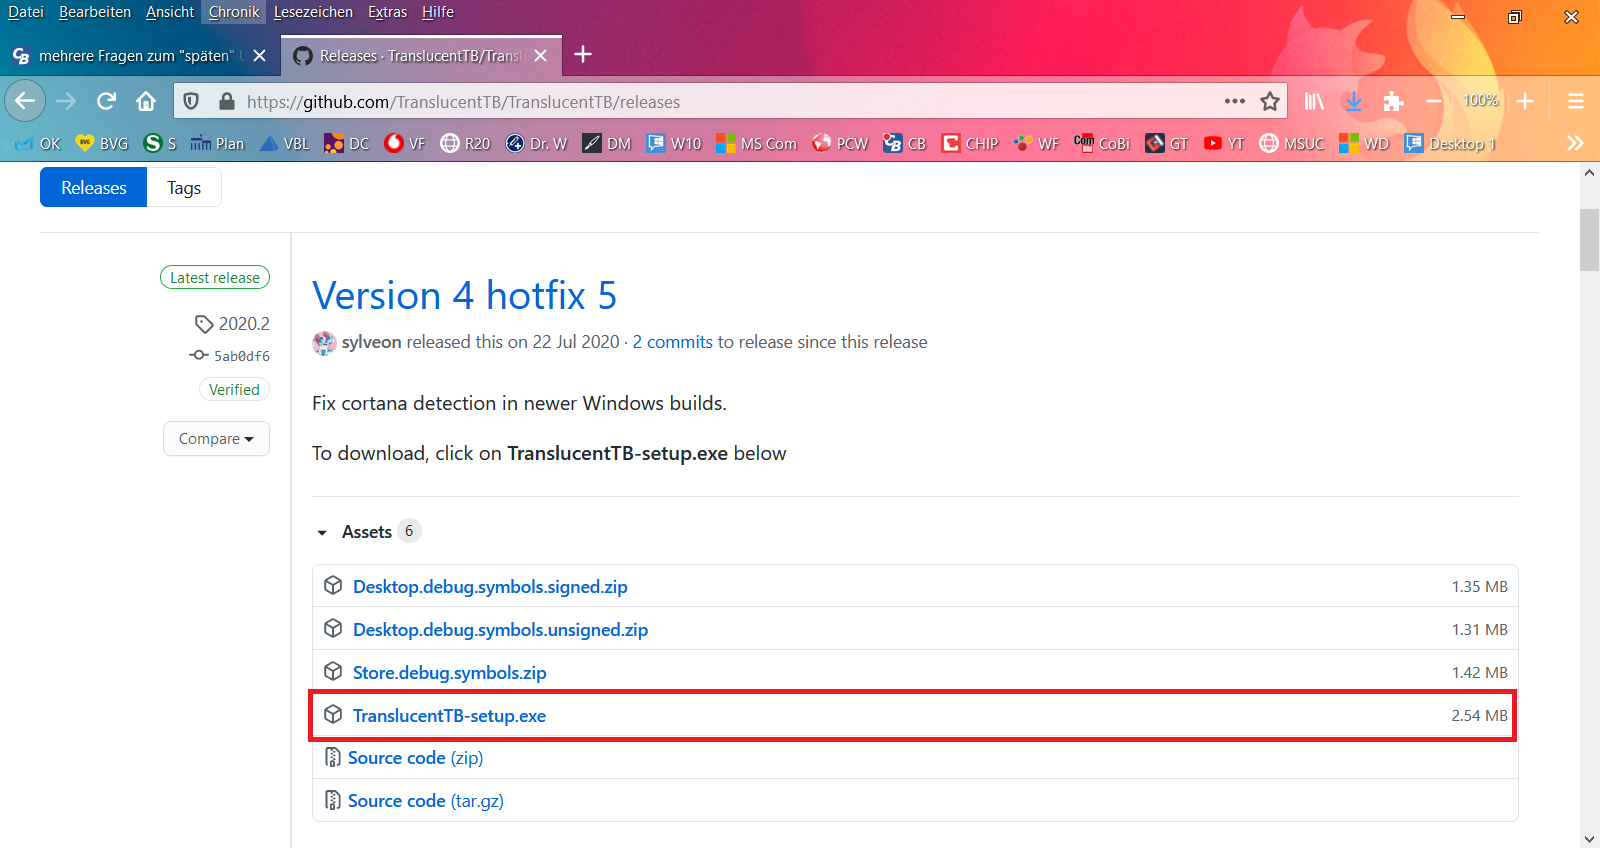Image resolution: width=1600 pixels, height=848 pixels.
Task: Open a new tab with plus button
Action: 583,55
